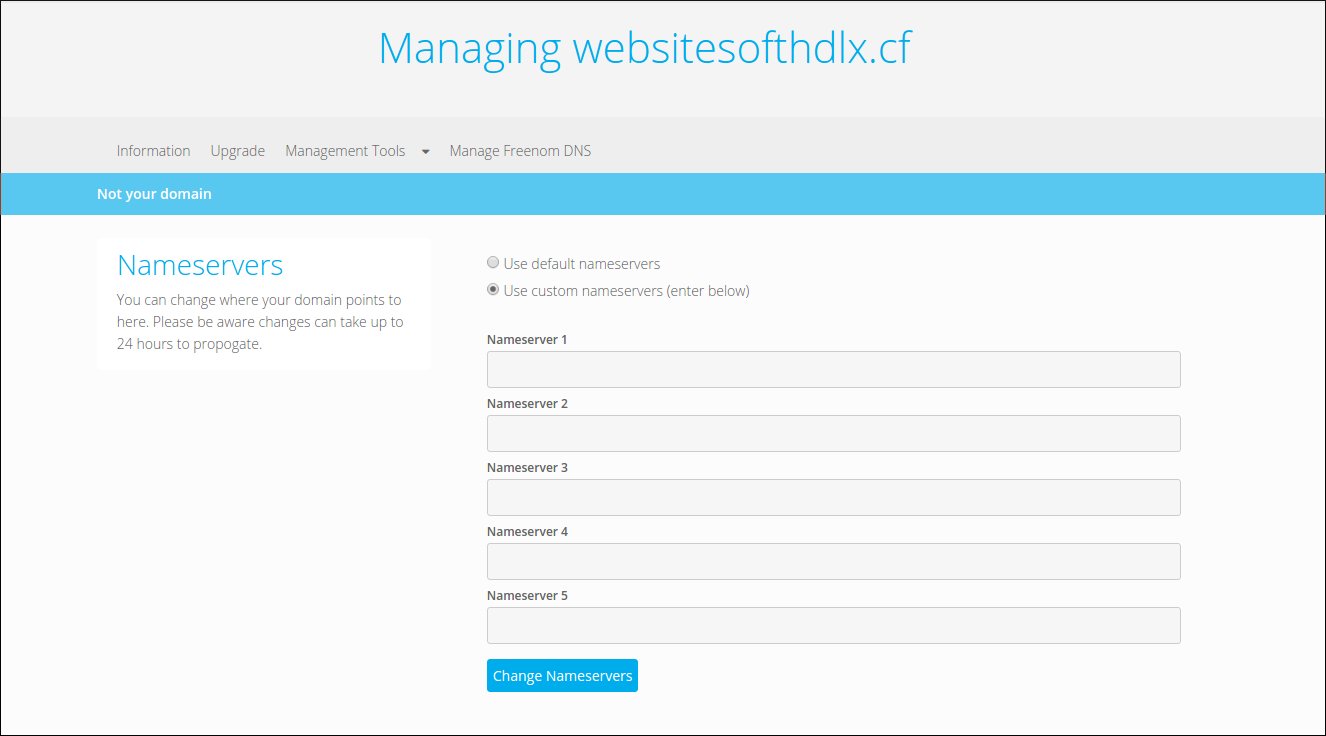Expand the Management Tools dropdown arrow
This screenshot has height=736, width=1326.
425,152
